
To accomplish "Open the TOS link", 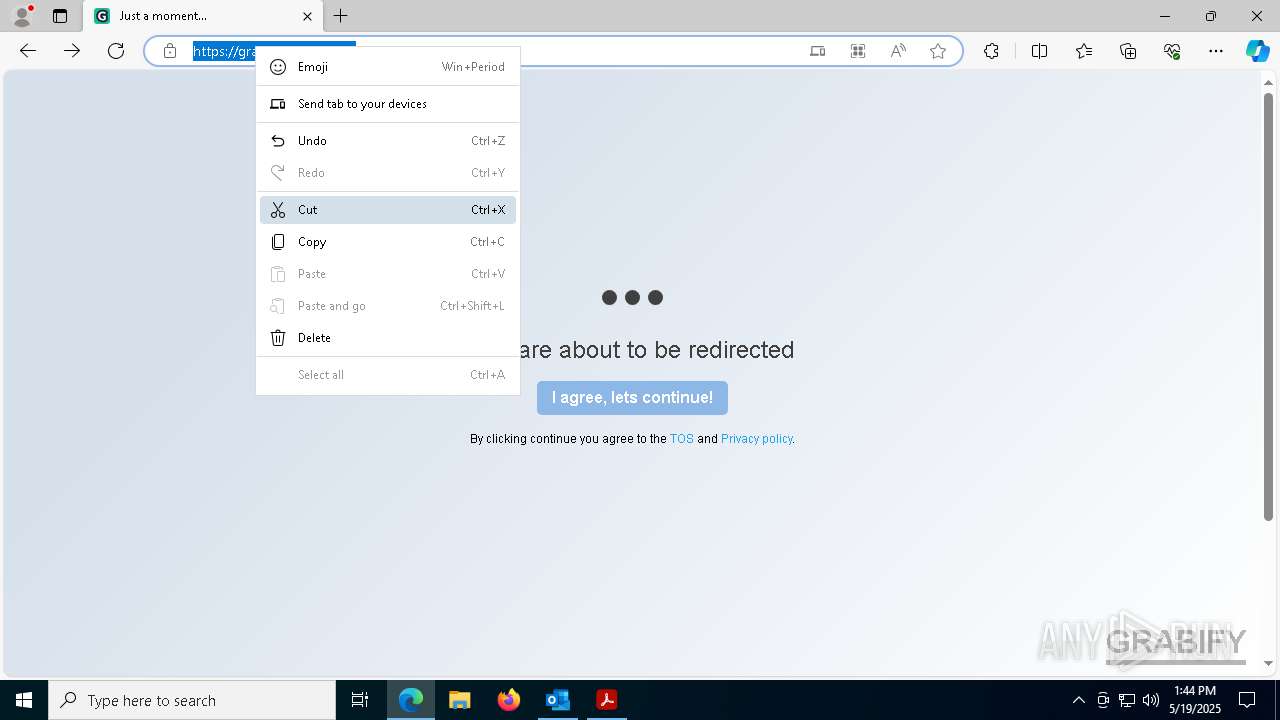I will (682, 439).
